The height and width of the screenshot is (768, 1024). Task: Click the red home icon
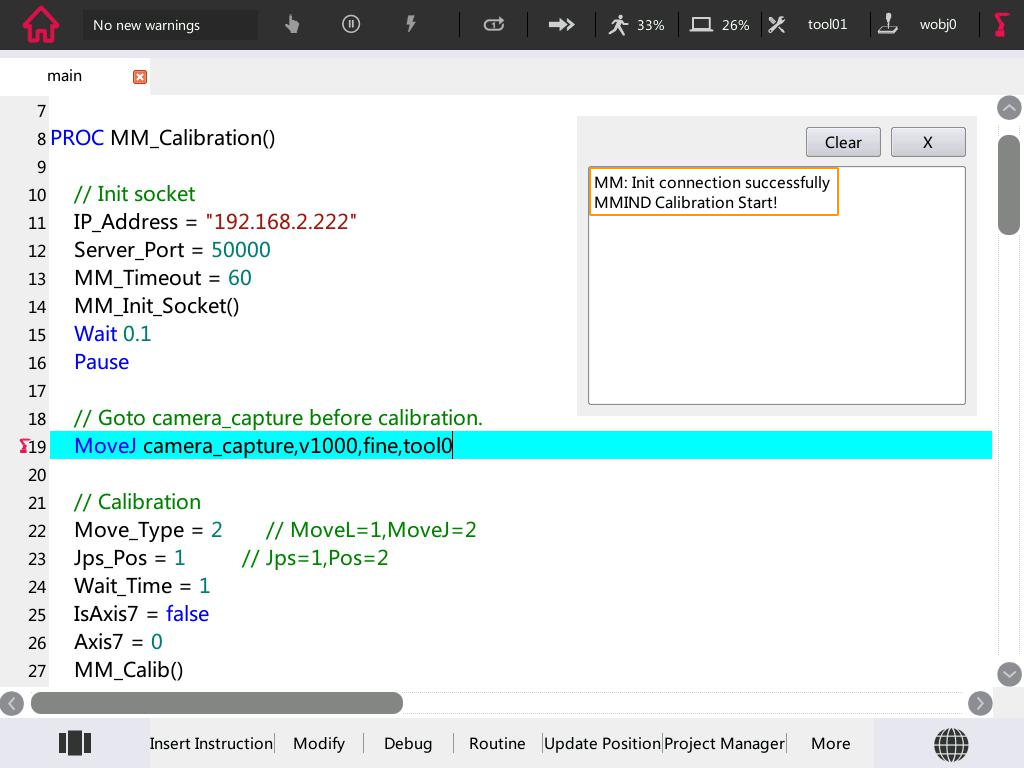click(x=39, y=24)
